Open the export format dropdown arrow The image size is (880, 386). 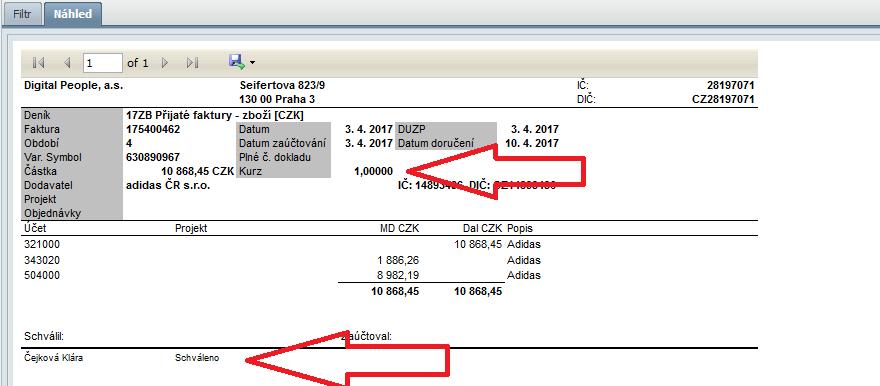click(x=252, y=63)
